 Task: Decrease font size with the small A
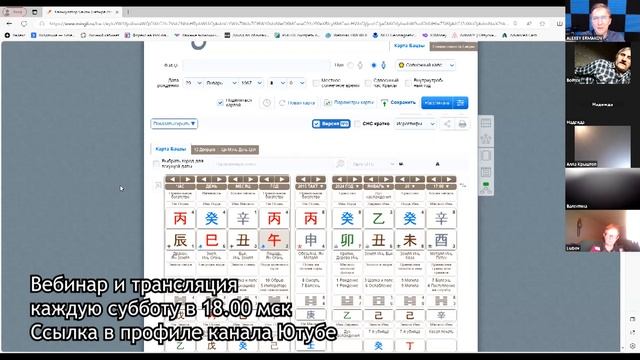click(x=401, y=164)
